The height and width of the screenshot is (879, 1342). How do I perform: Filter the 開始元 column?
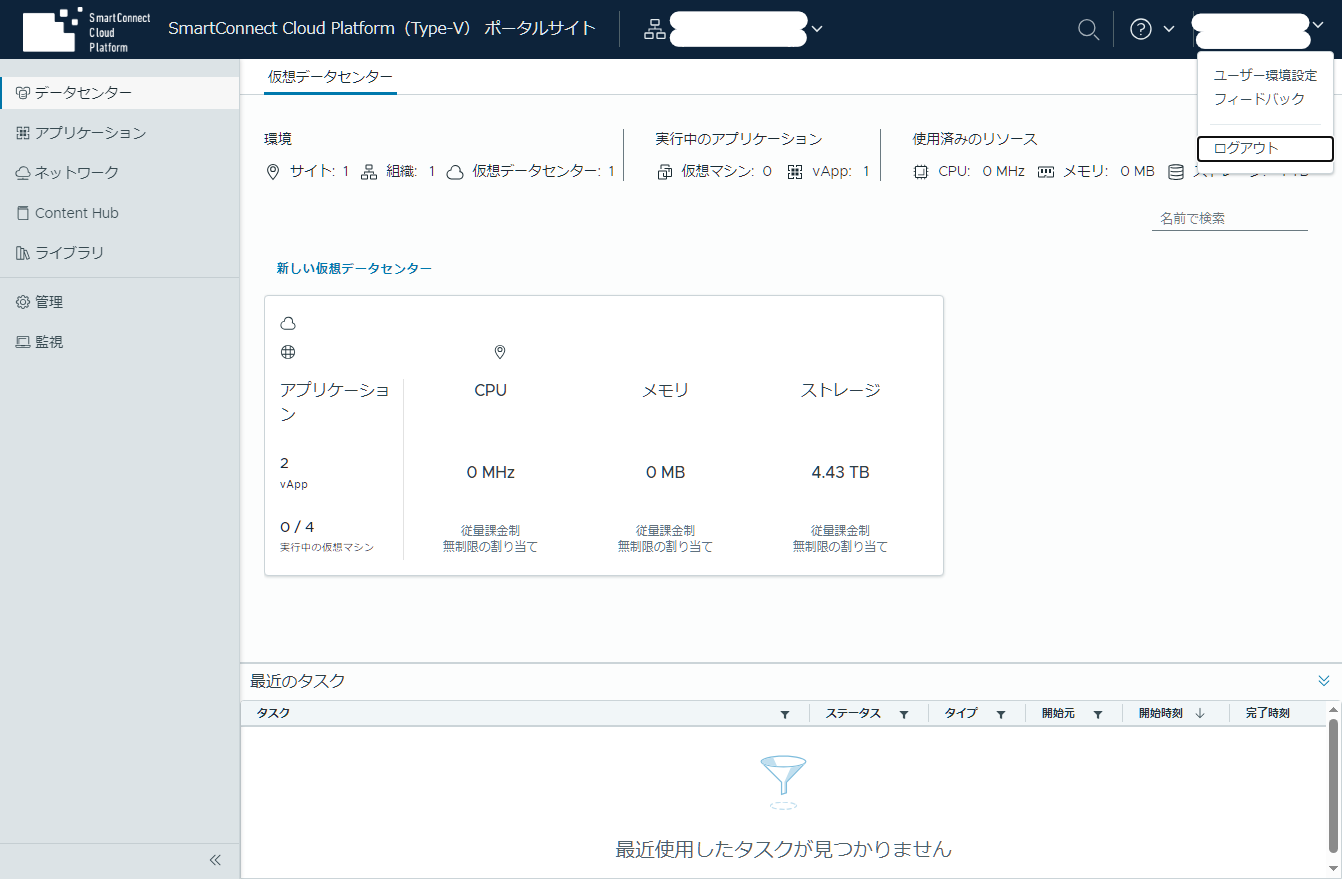[x=1097, y=714]
